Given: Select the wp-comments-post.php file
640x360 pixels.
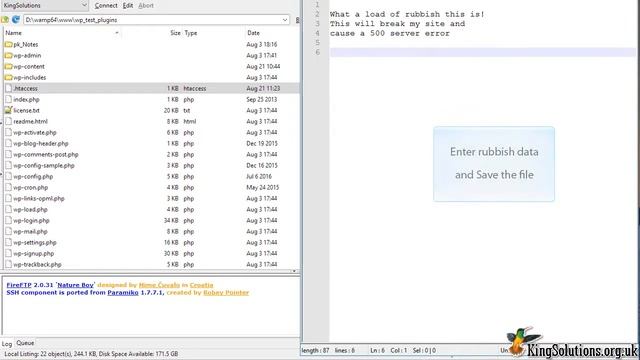Looking at the screenshot, I should (45, 155).
